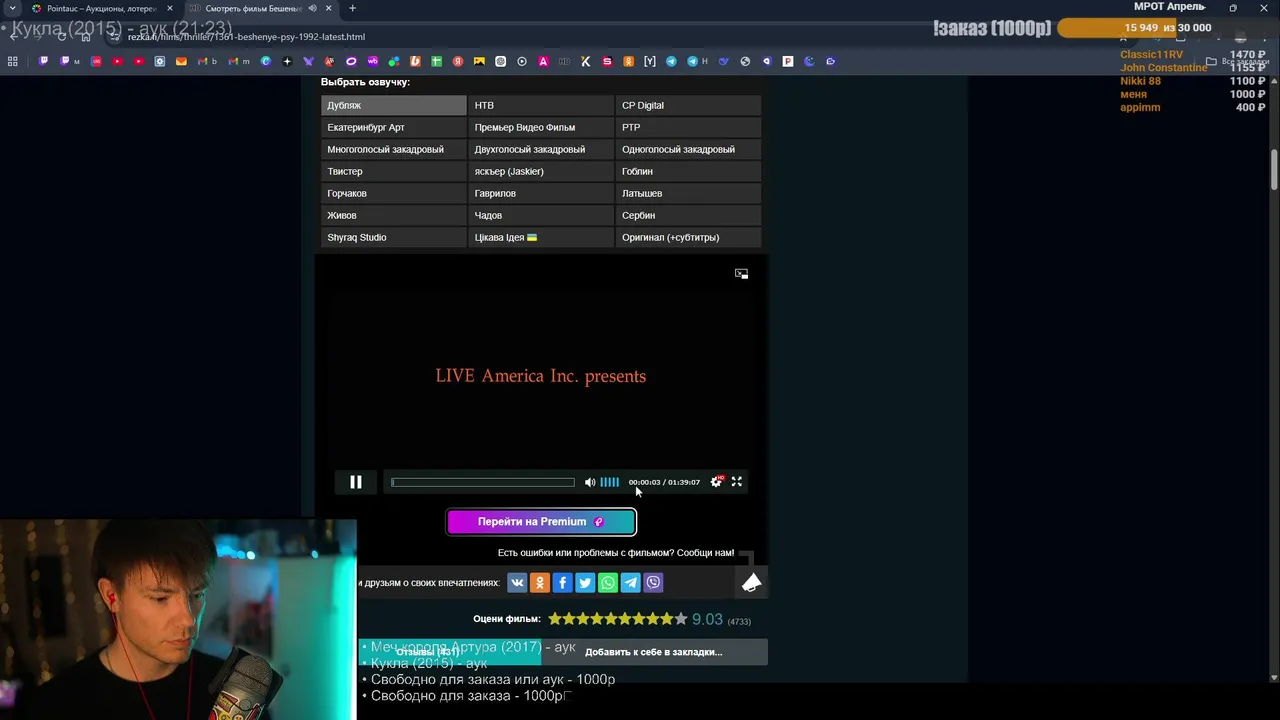
Task: Switch the player to fullscreen
Action: (737, 482)
